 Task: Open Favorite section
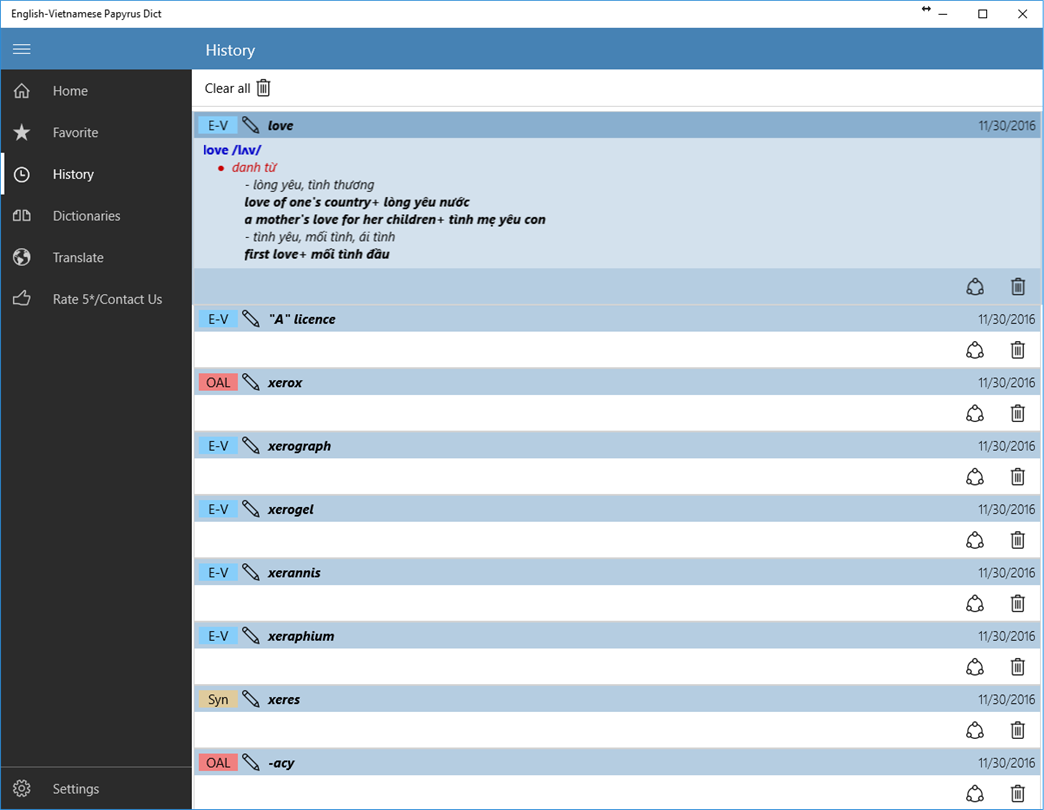click(96, 132)
